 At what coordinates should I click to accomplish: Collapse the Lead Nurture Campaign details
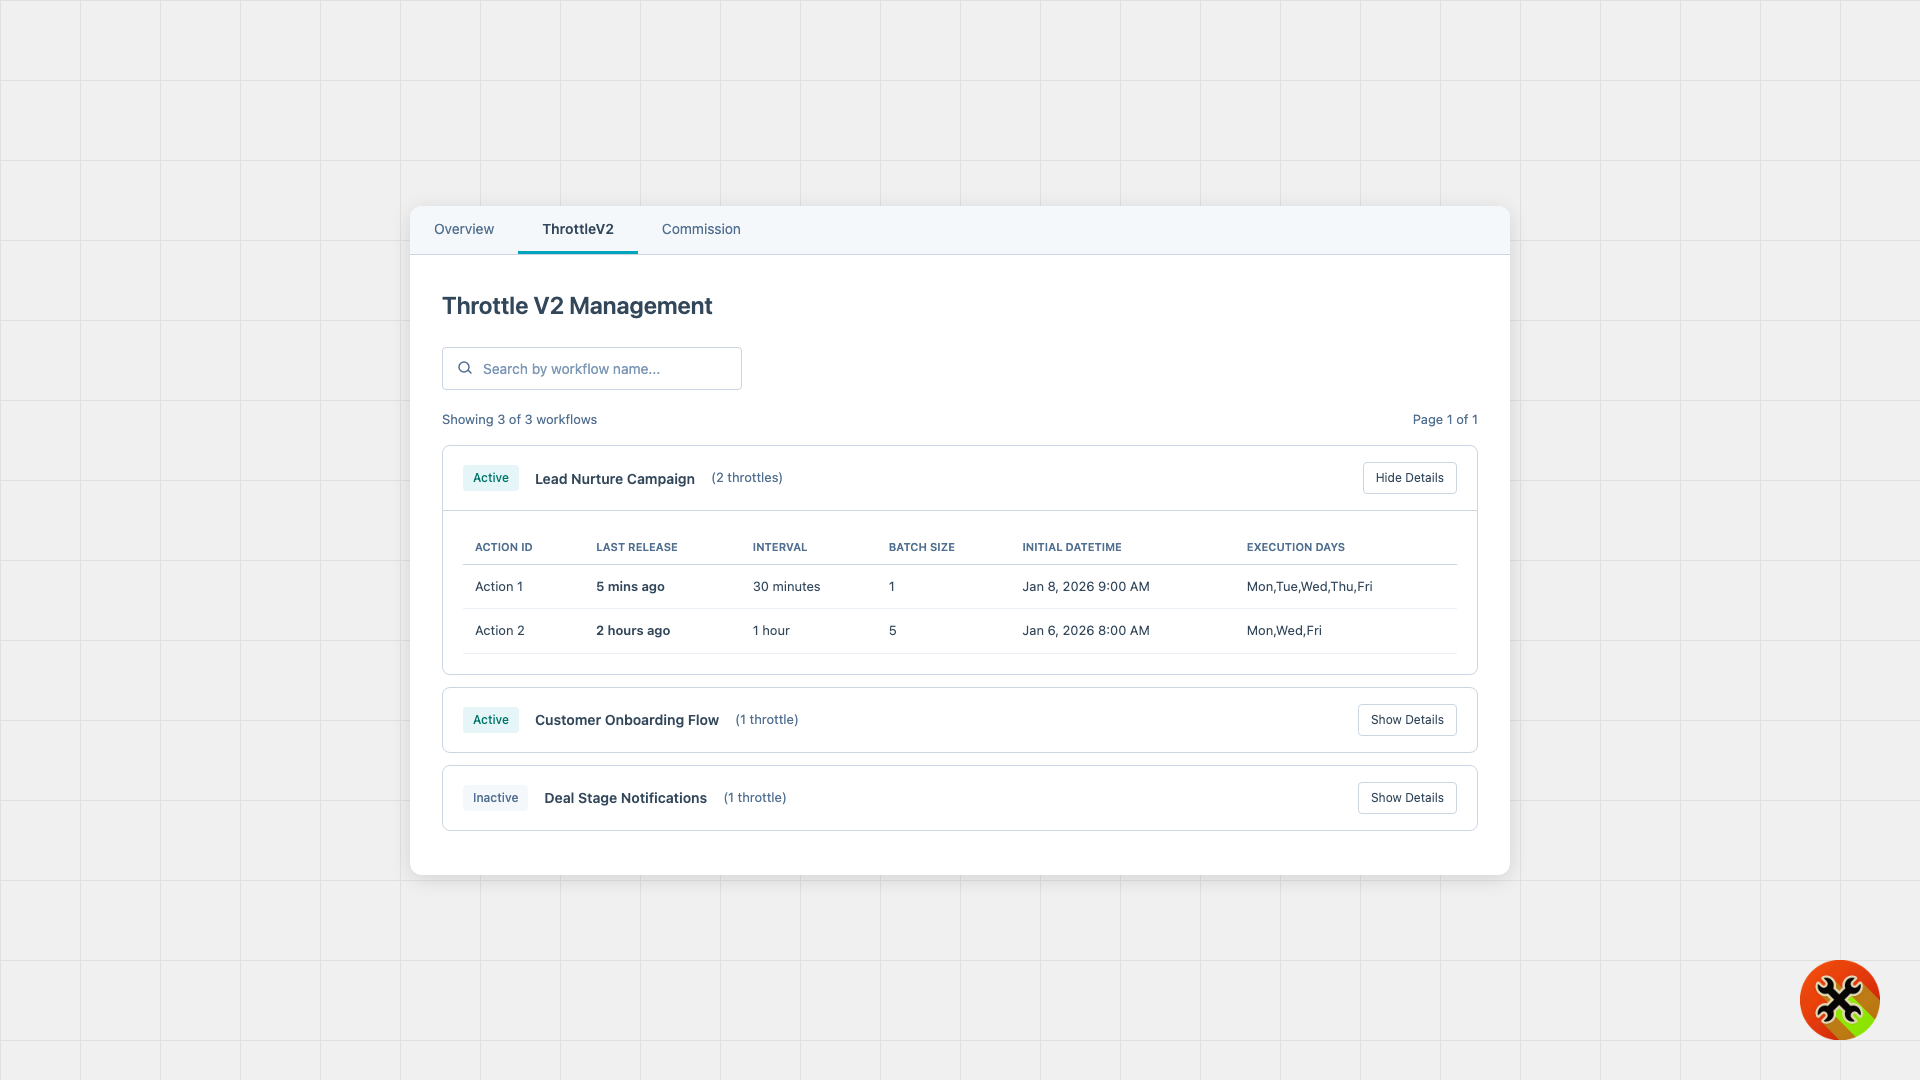[x=1409, y=477]
